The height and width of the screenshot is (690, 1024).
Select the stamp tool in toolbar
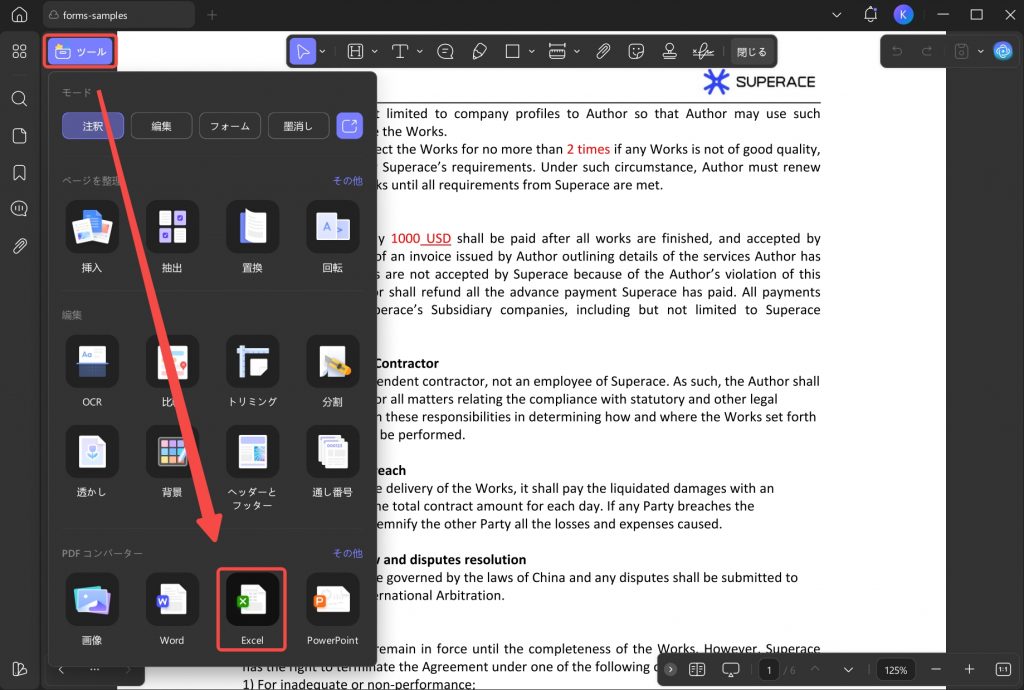pos(669,51)
